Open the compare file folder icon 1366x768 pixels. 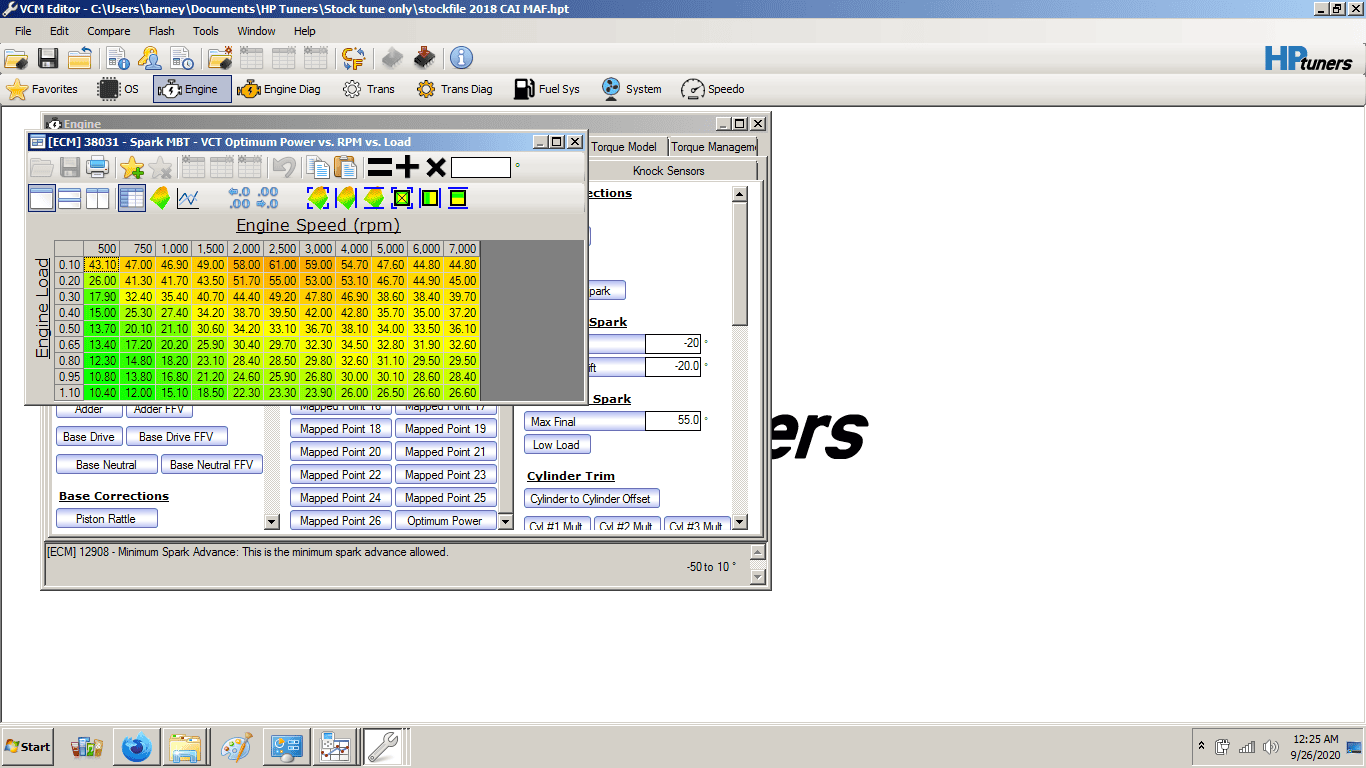pos(220,58)
